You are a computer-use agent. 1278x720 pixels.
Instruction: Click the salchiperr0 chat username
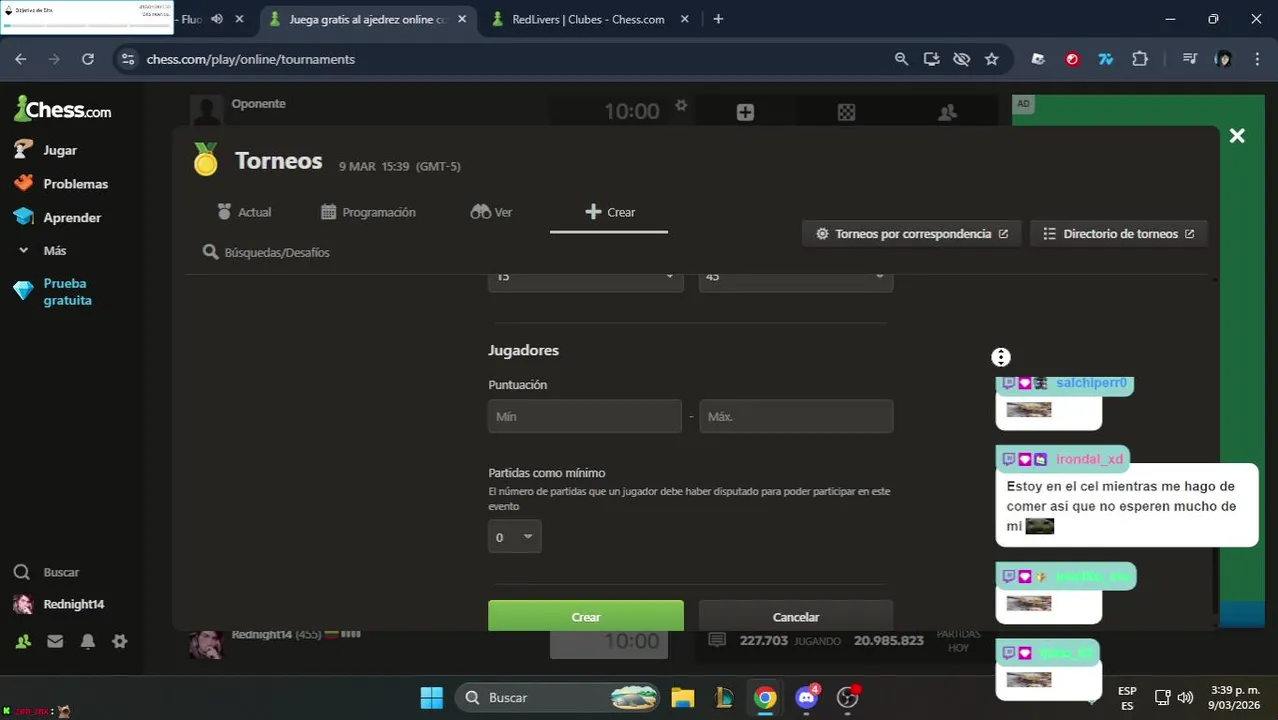click(1091, 383)
